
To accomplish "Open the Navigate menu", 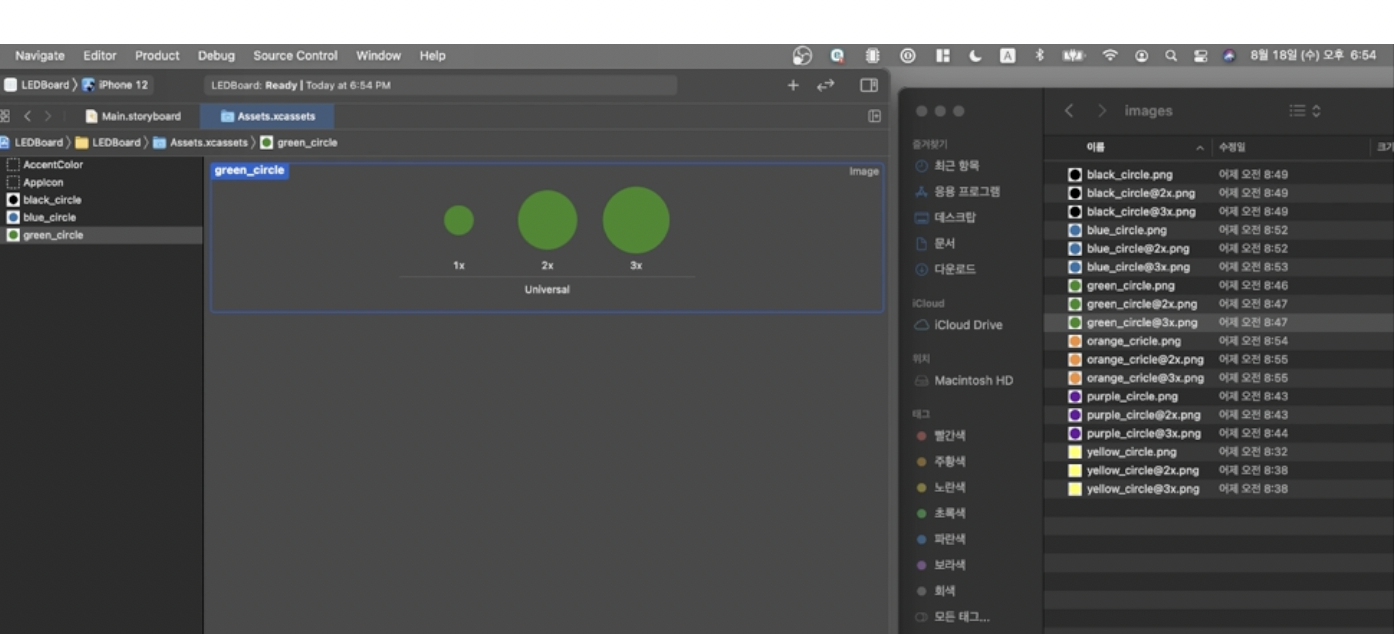I will click(40, 56).
